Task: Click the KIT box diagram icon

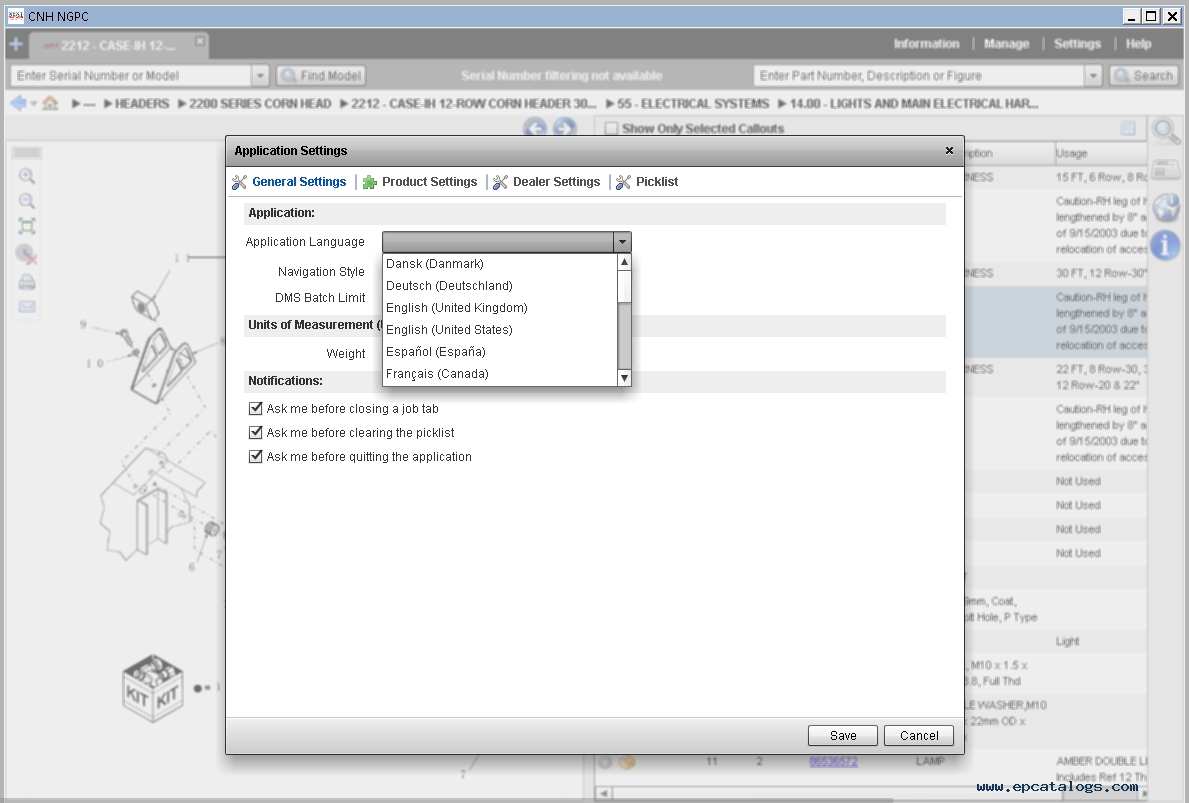Action: (152, 689)
